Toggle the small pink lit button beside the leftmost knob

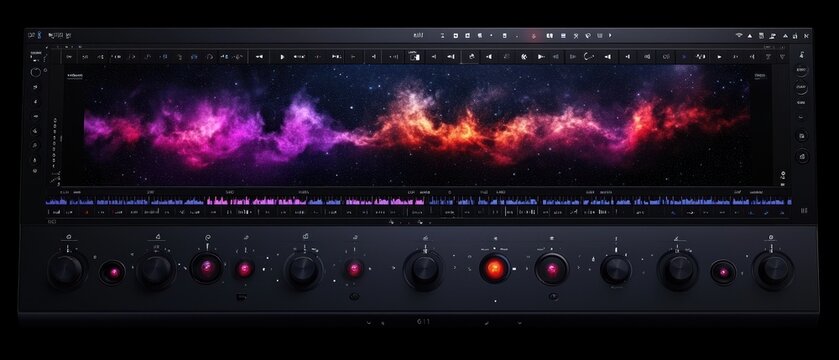tap(112, 272)
